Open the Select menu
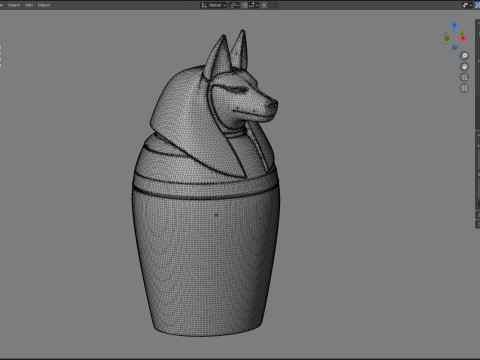 14,5
